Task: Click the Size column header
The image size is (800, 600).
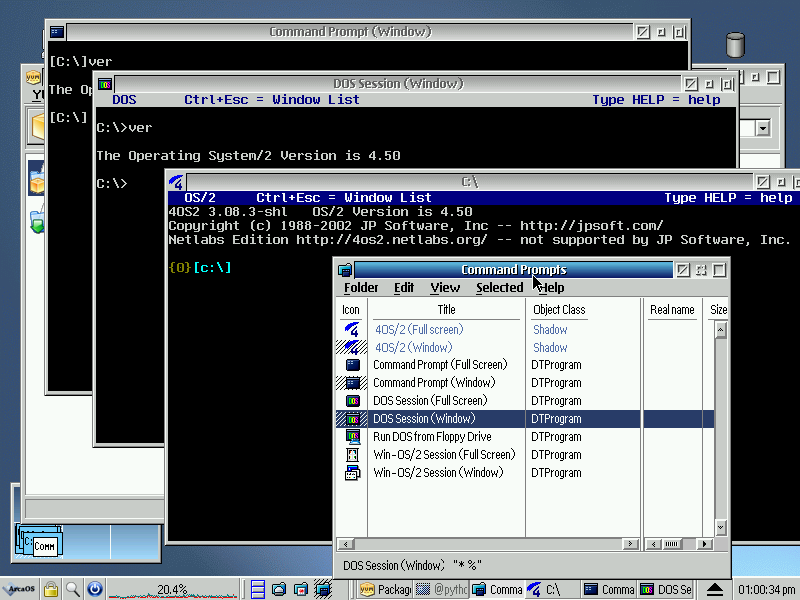Action: (x=718, y=310)
